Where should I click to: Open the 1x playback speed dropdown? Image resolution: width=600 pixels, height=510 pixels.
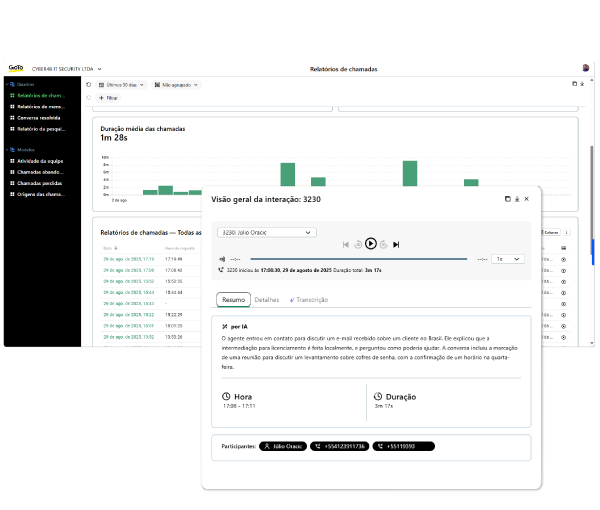[x=508, y=259]
